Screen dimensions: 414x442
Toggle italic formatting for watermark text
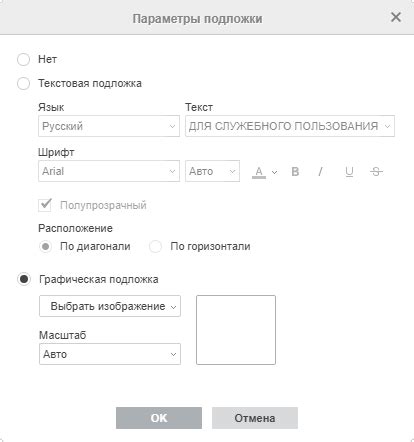(x=320, y=172)
